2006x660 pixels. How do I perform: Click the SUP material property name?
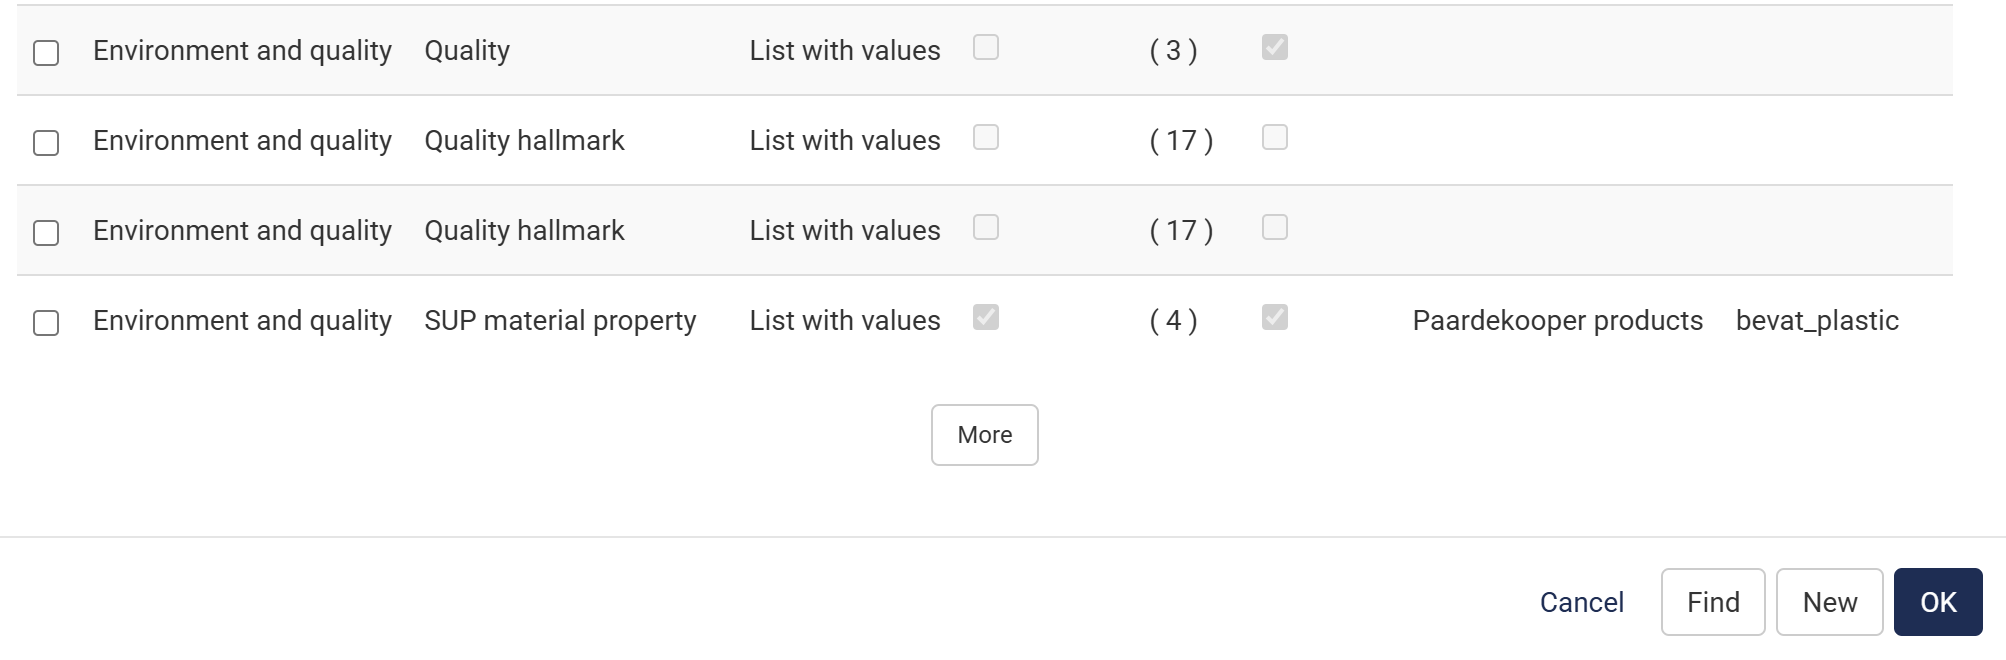click(x=560, y=321)
